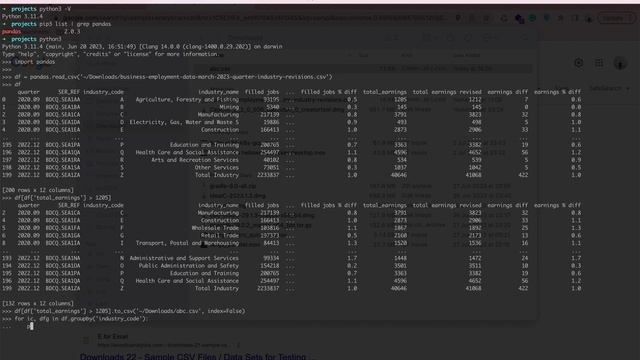Open the Google settings gear in browser
Screen dimensions: 640x360
click(578, 63)
